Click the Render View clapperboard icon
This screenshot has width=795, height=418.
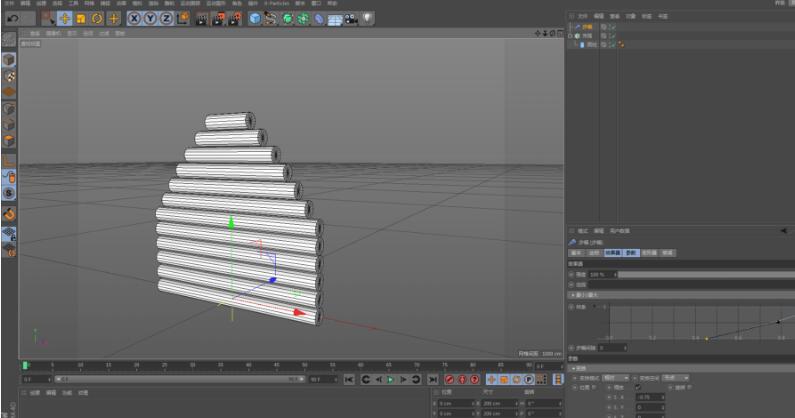click(x=201, y=18)
